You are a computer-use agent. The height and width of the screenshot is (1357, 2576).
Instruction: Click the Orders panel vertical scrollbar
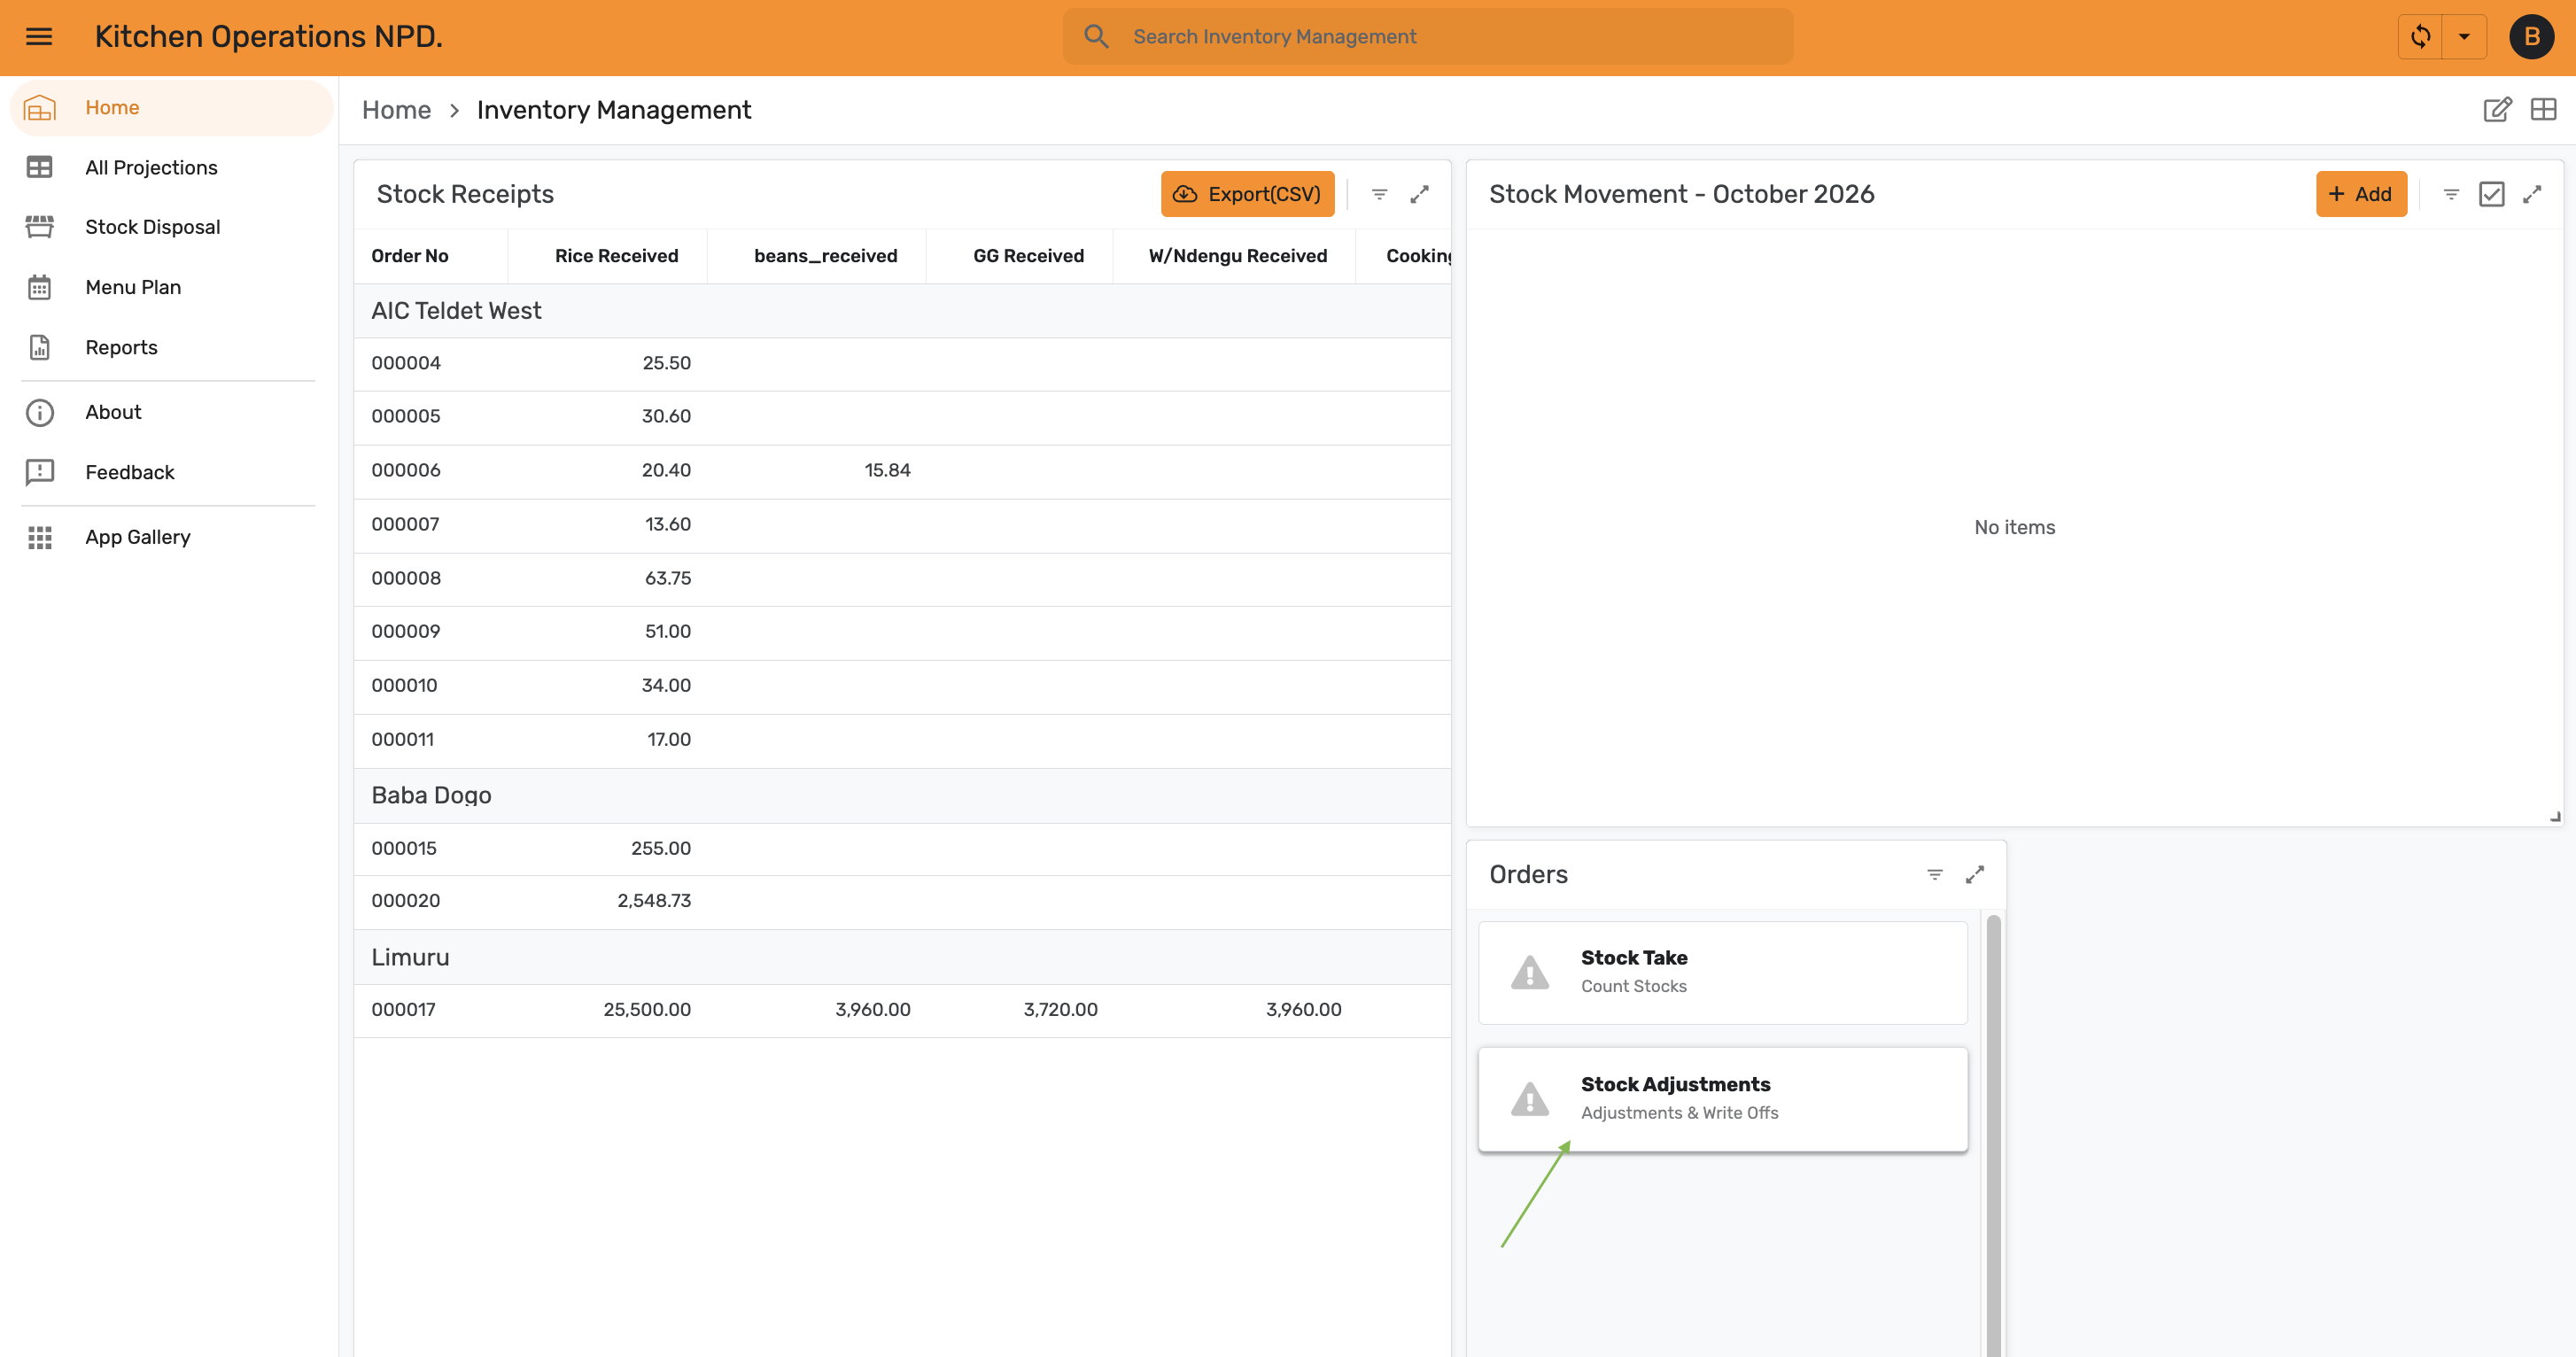pyautogui.click(x=1993, y=1135)
